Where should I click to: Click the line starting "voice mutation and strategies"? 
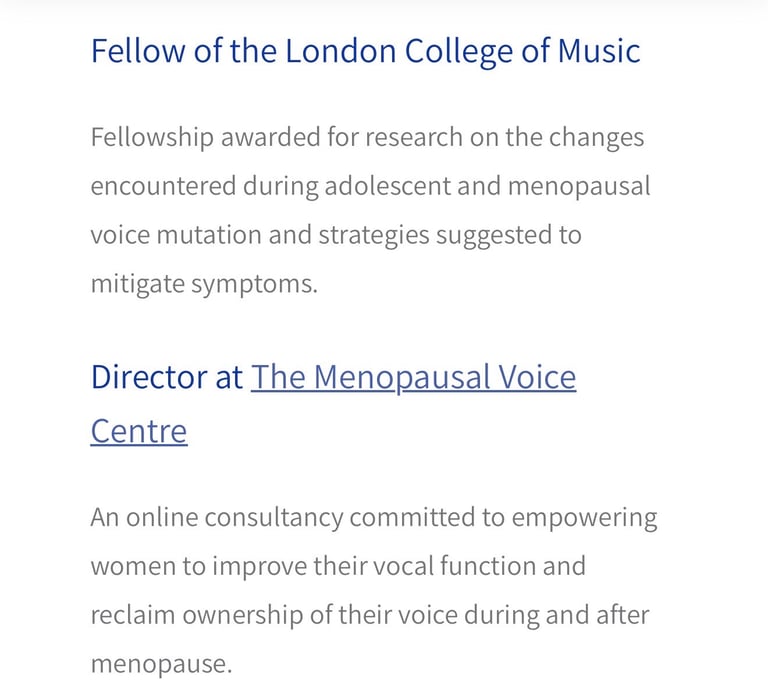[335, 235]
